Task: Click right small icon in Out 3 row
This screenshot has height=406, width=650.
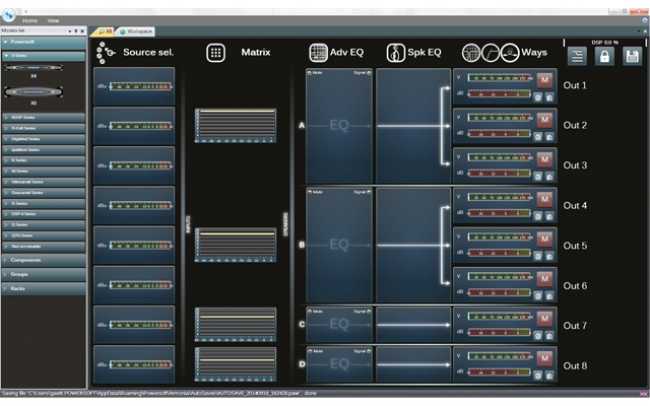Action: [x=549, y=177]
